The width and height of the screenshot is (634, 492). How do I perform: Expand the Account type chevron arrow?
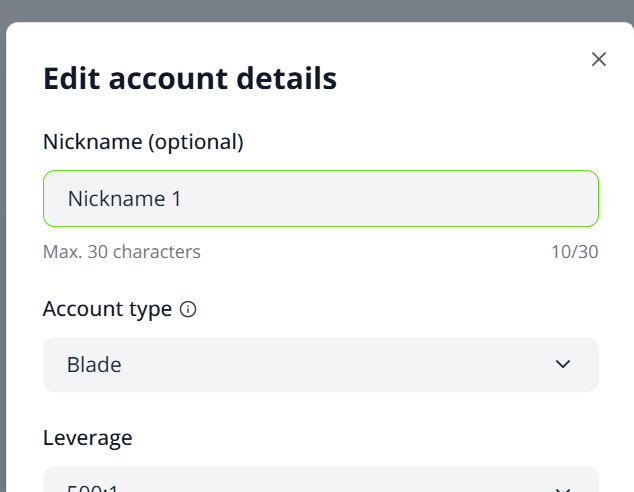coord(562,364)
